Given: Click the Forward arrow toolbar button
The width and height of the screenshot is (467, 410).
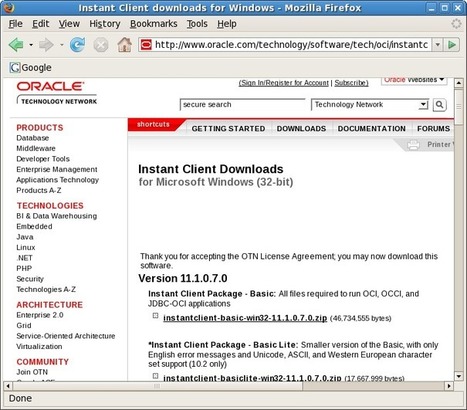Looking at the screenshot, I should tap(46, 45).
